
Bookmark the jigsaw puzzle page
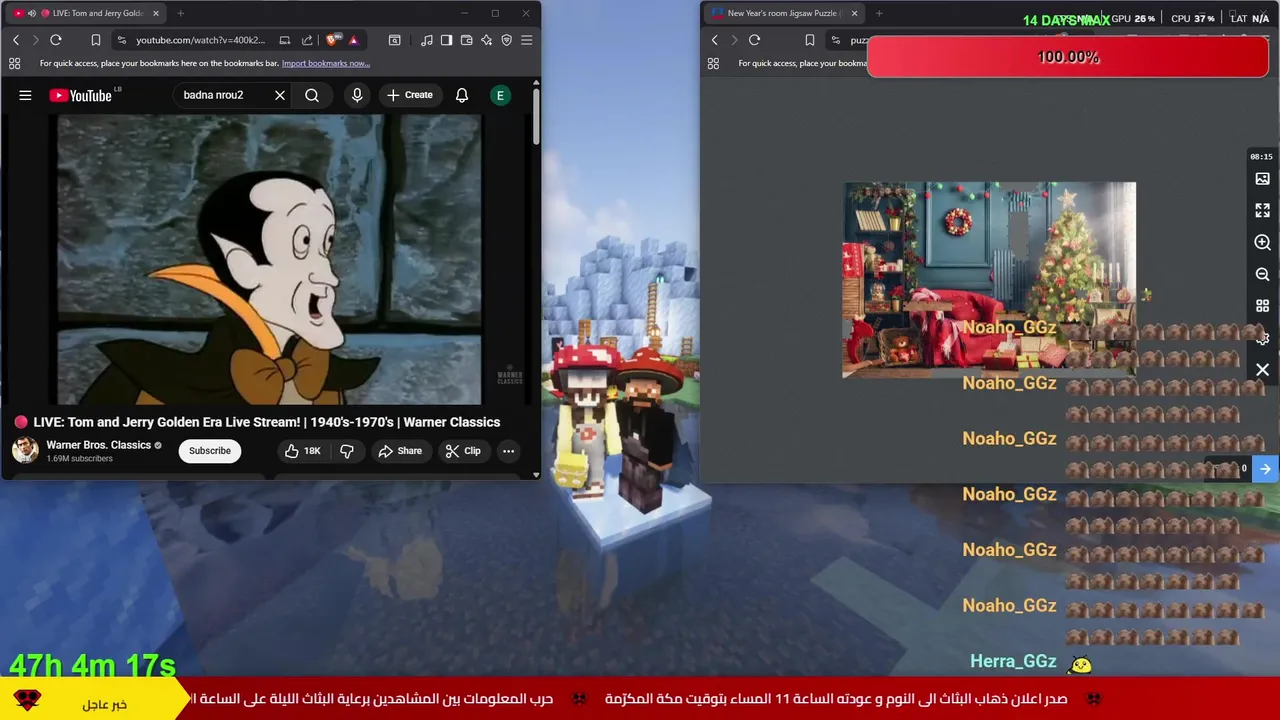810,40
